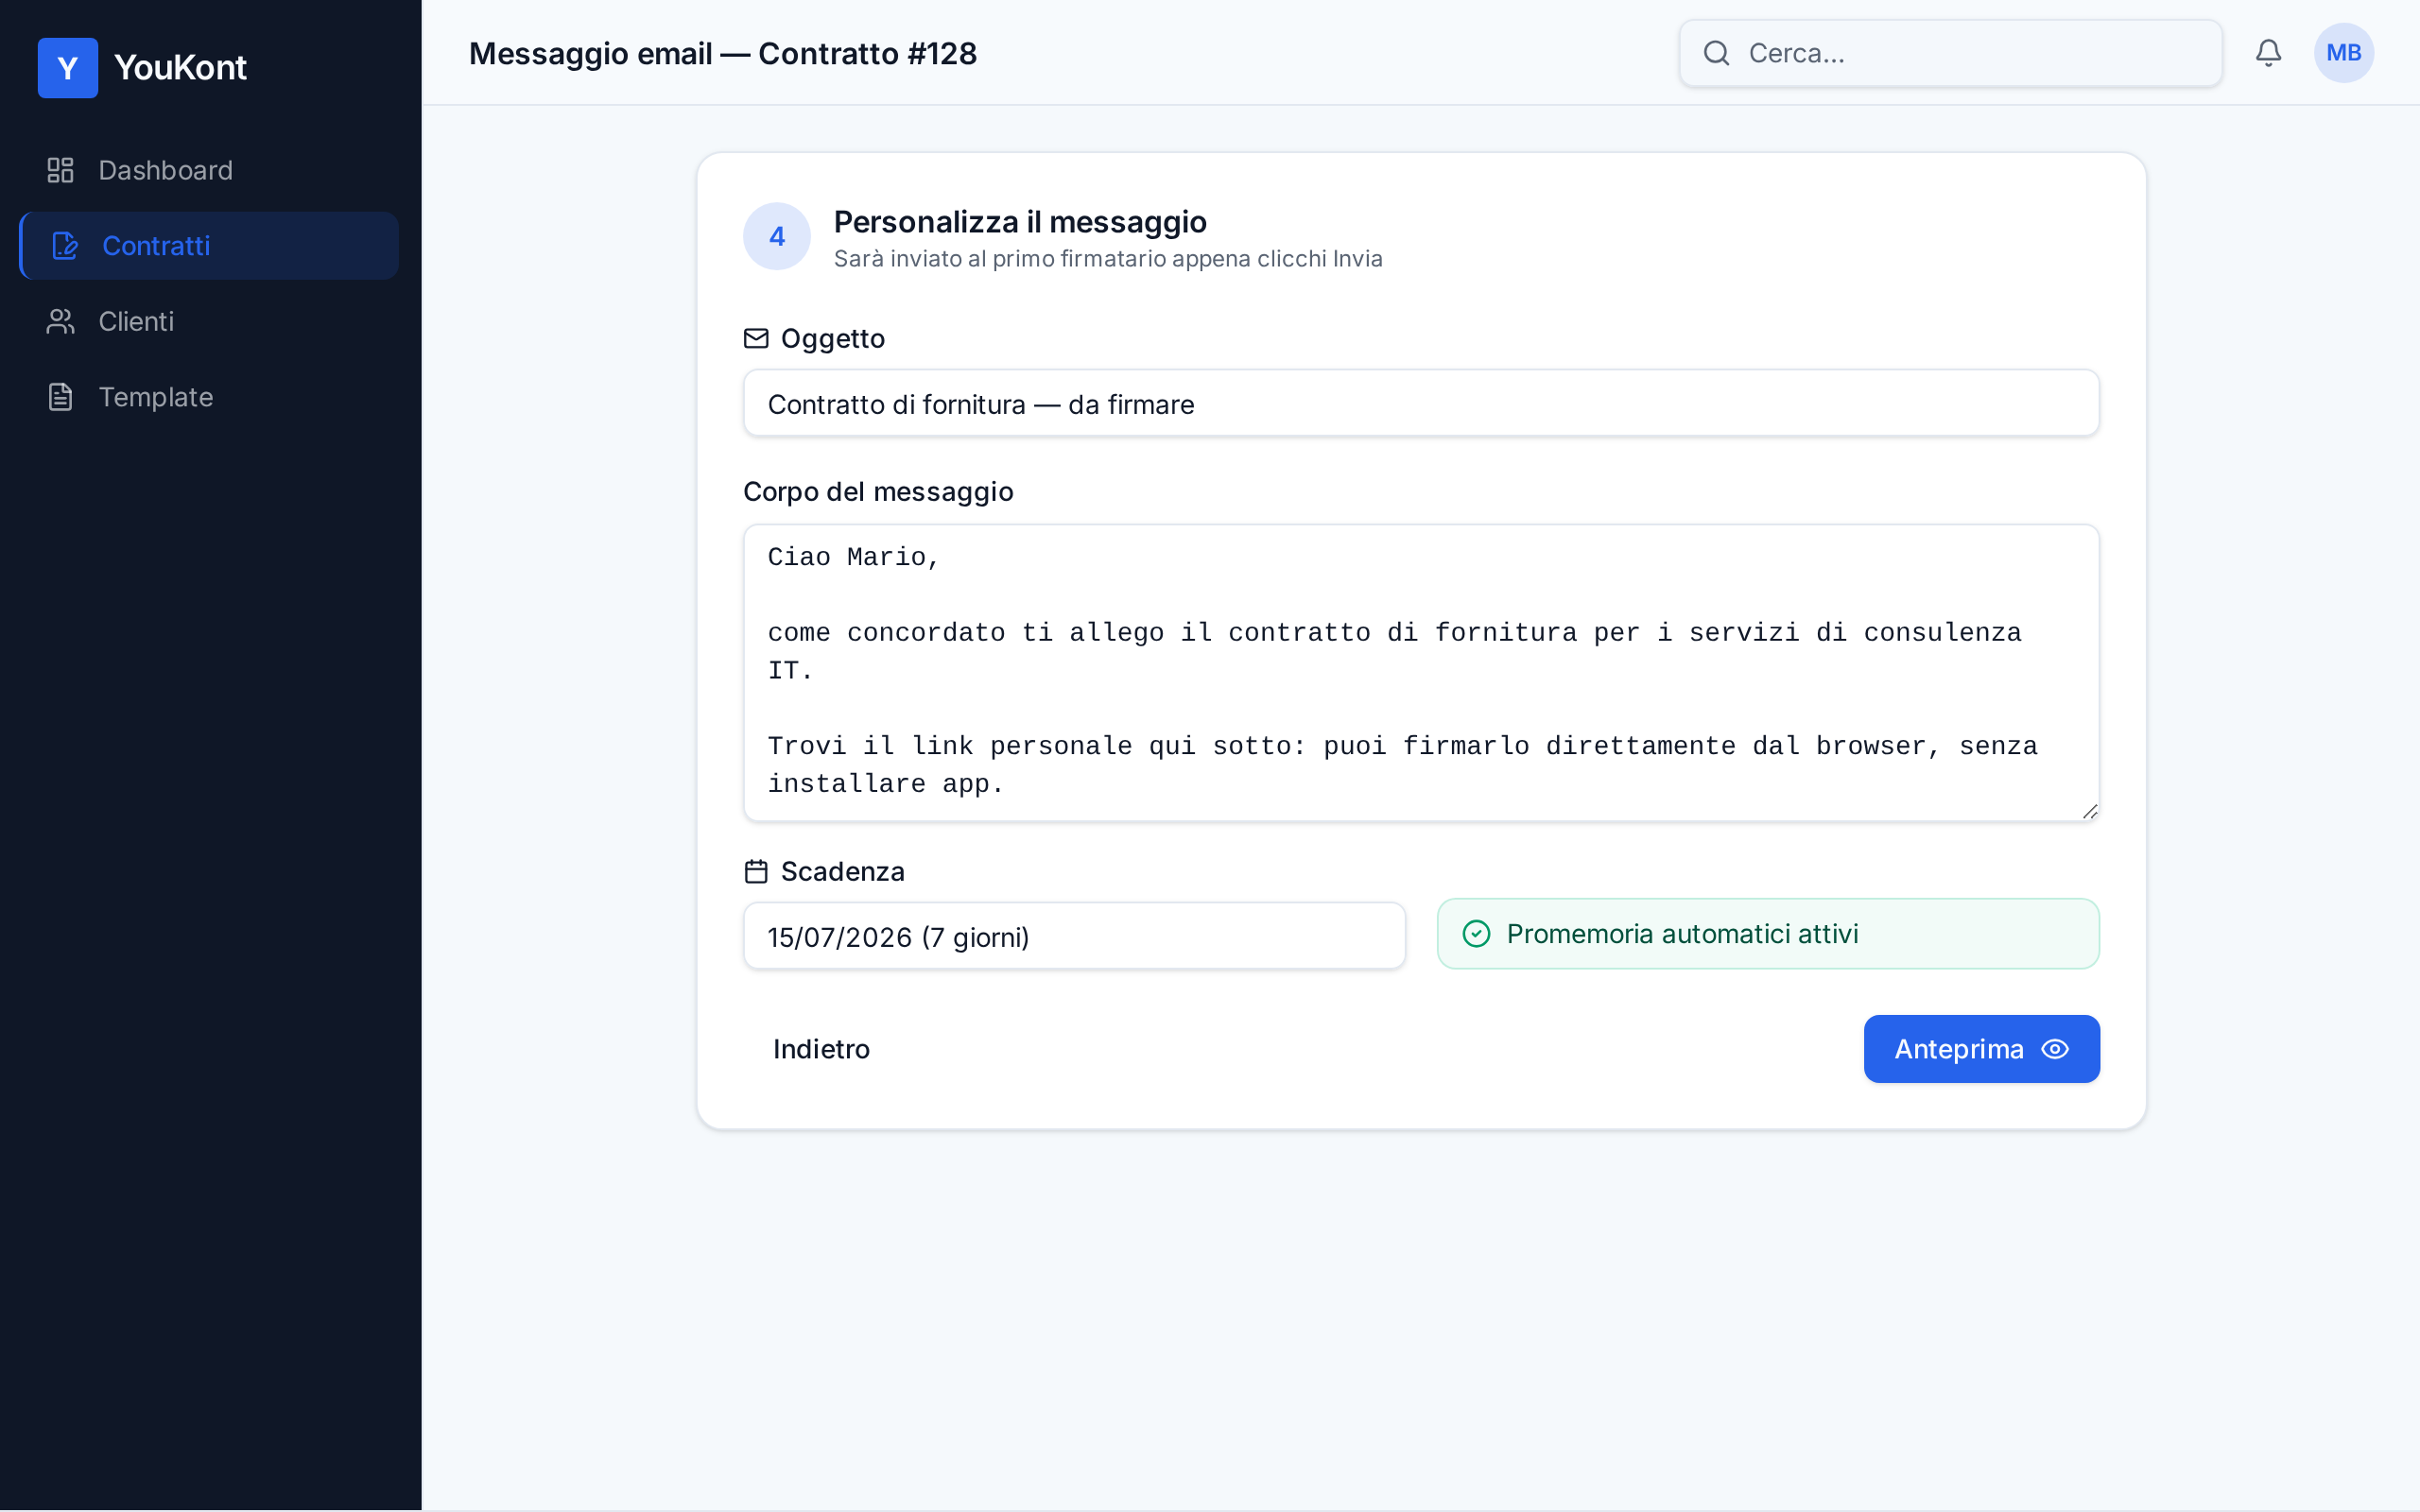Select Contratti in the sidebar
Screen dimensions: 2420x1512
pyautogui.click(x=209, y=246)
